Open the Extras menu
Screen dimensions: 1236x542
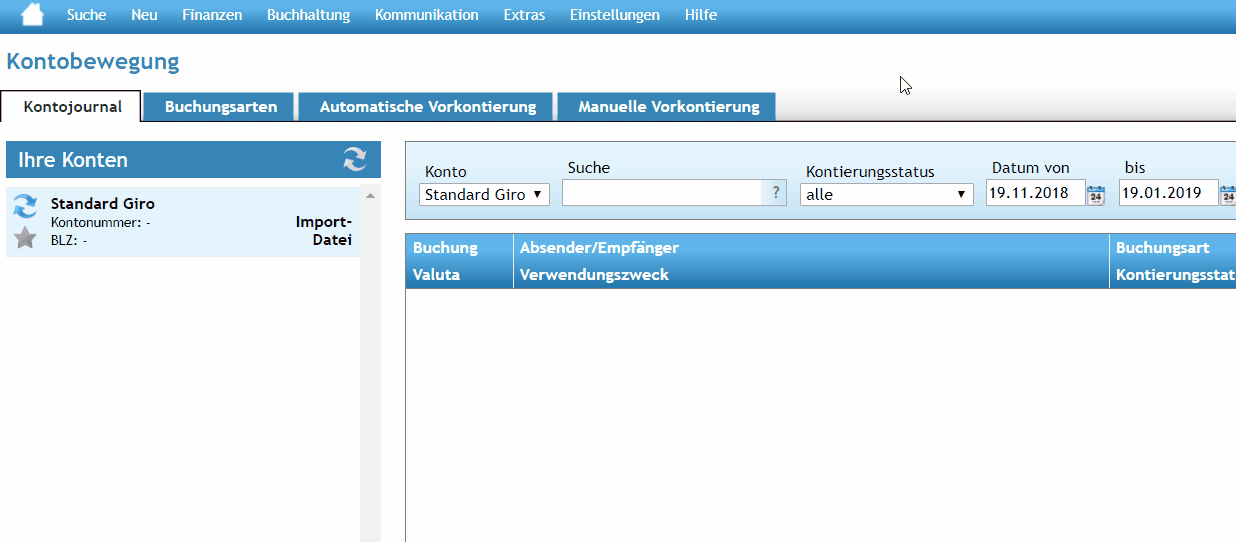click(x=524, y=15)
